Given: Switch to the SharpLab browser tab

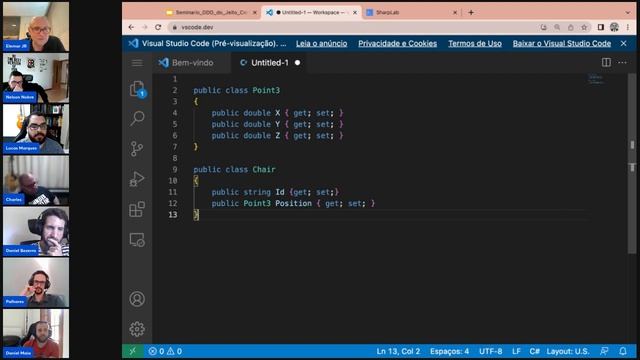Looking at the screenshot, I should 411,12.
